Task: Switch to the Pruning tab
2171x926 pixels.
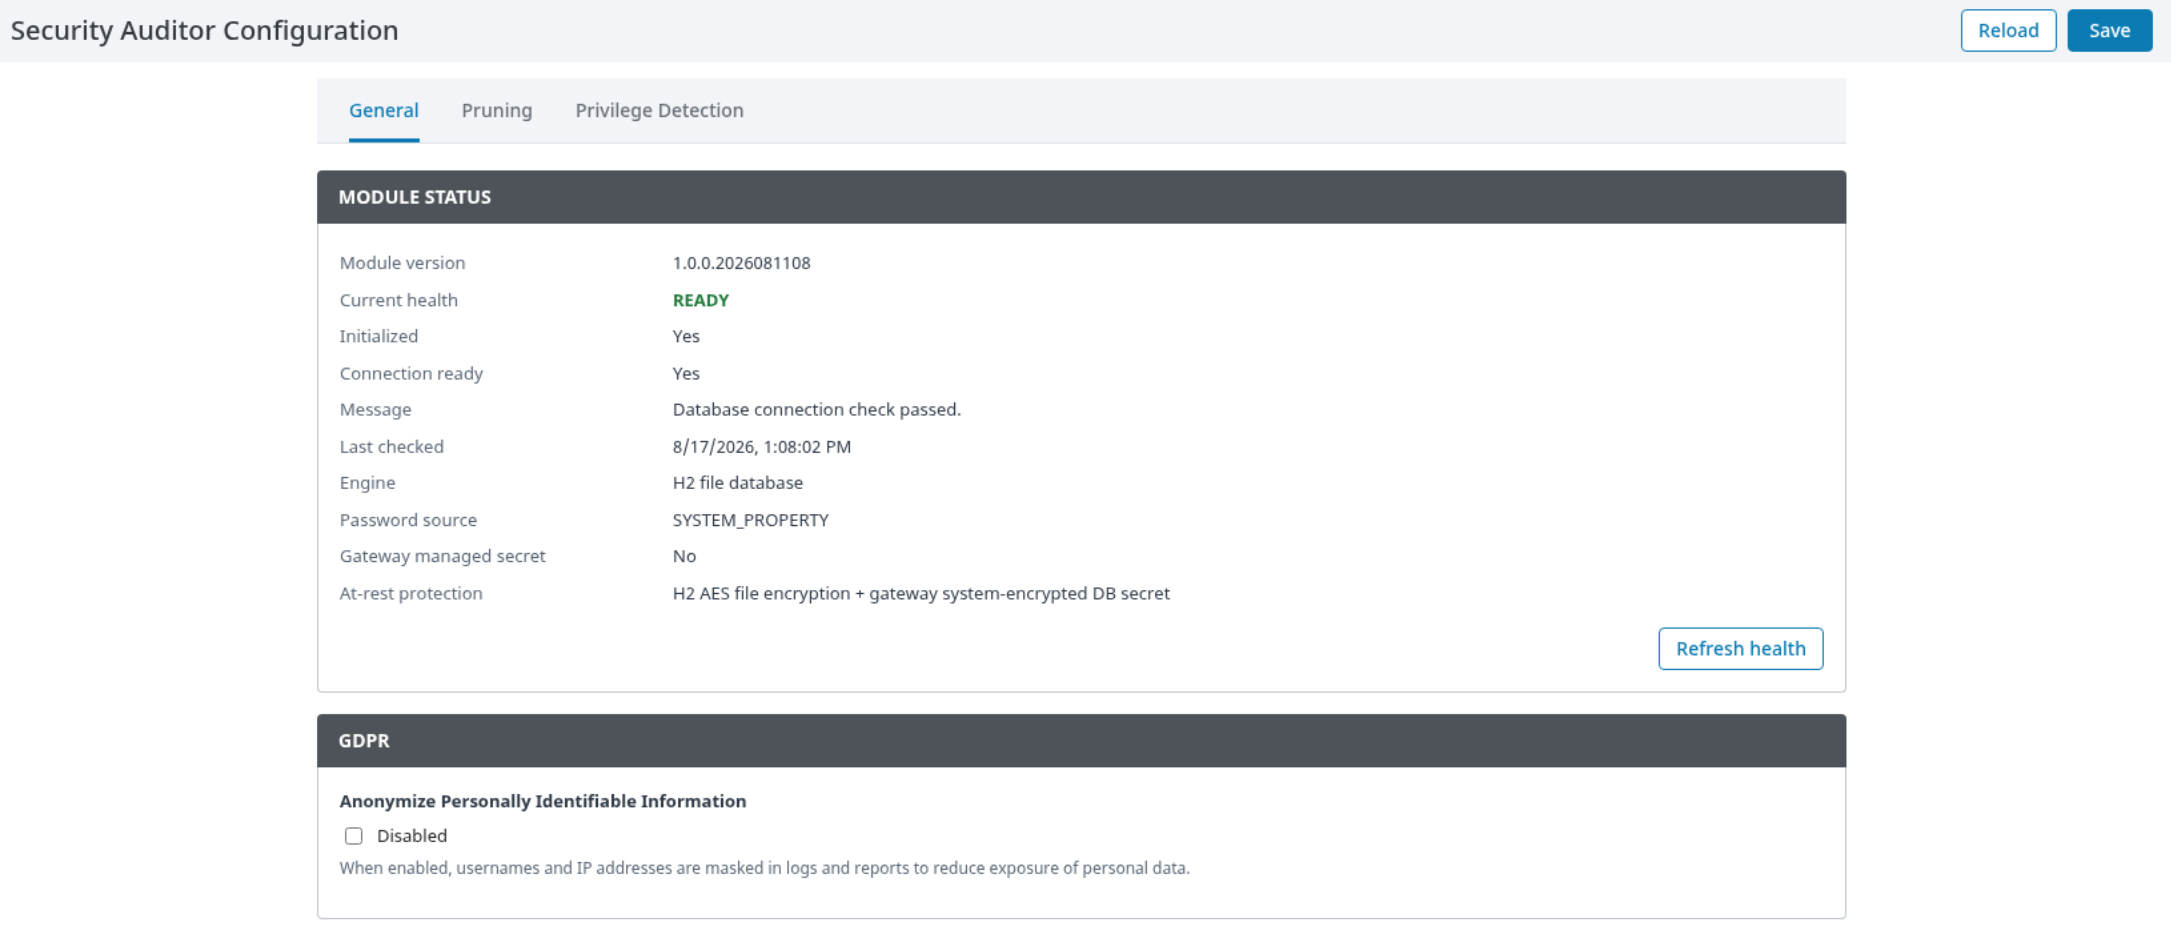Action: pyautogui.click(x=496, y=110)
